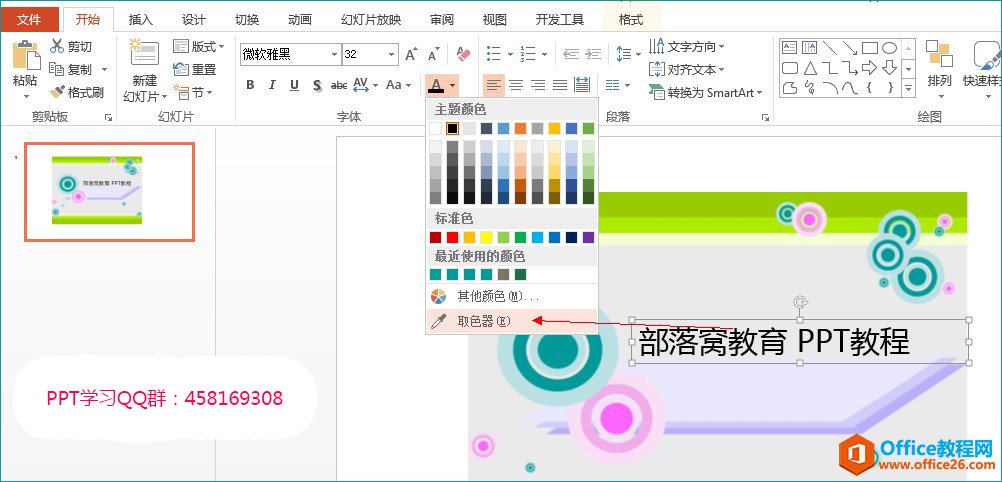Select the oval shape in shapes gallery

point(888,47)
